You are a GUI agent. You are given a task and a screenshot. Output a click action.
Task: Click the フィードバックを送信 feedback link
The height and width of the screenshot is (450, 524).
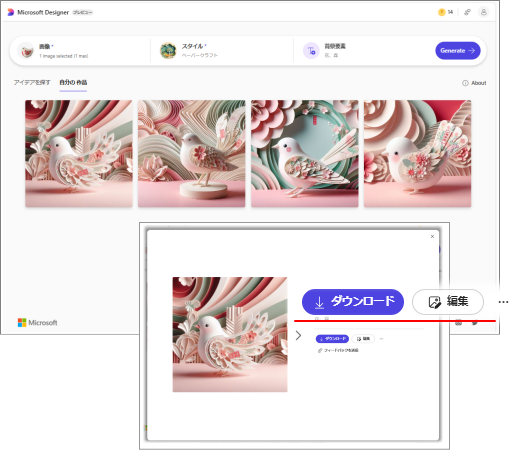pos(338,350)
